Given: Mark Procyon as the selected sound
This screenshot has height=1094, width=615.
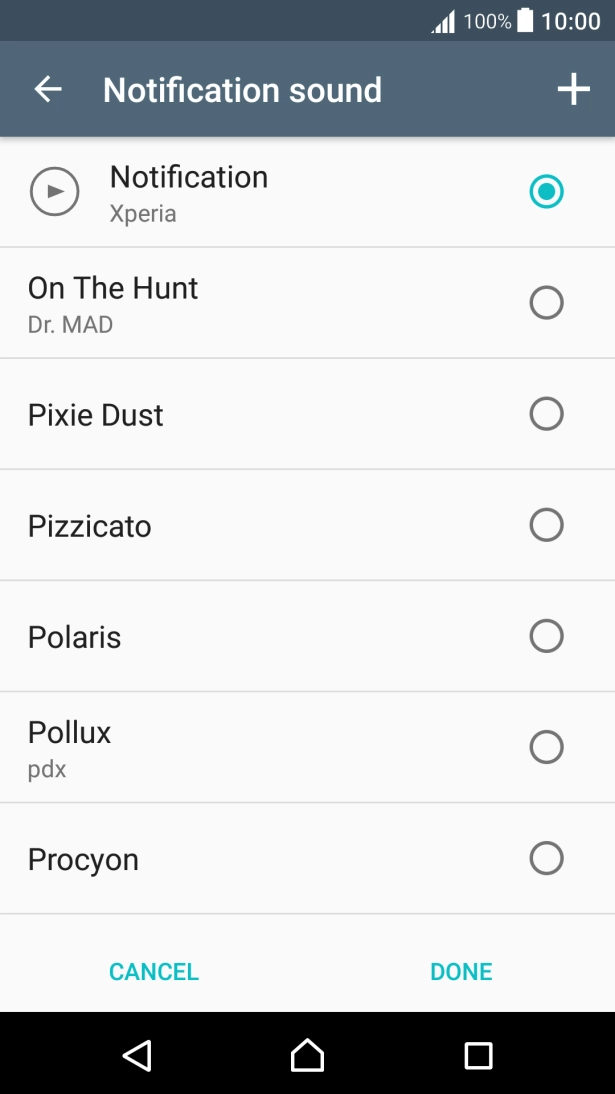Looking at the screenshot, I should tap(546, 858).
